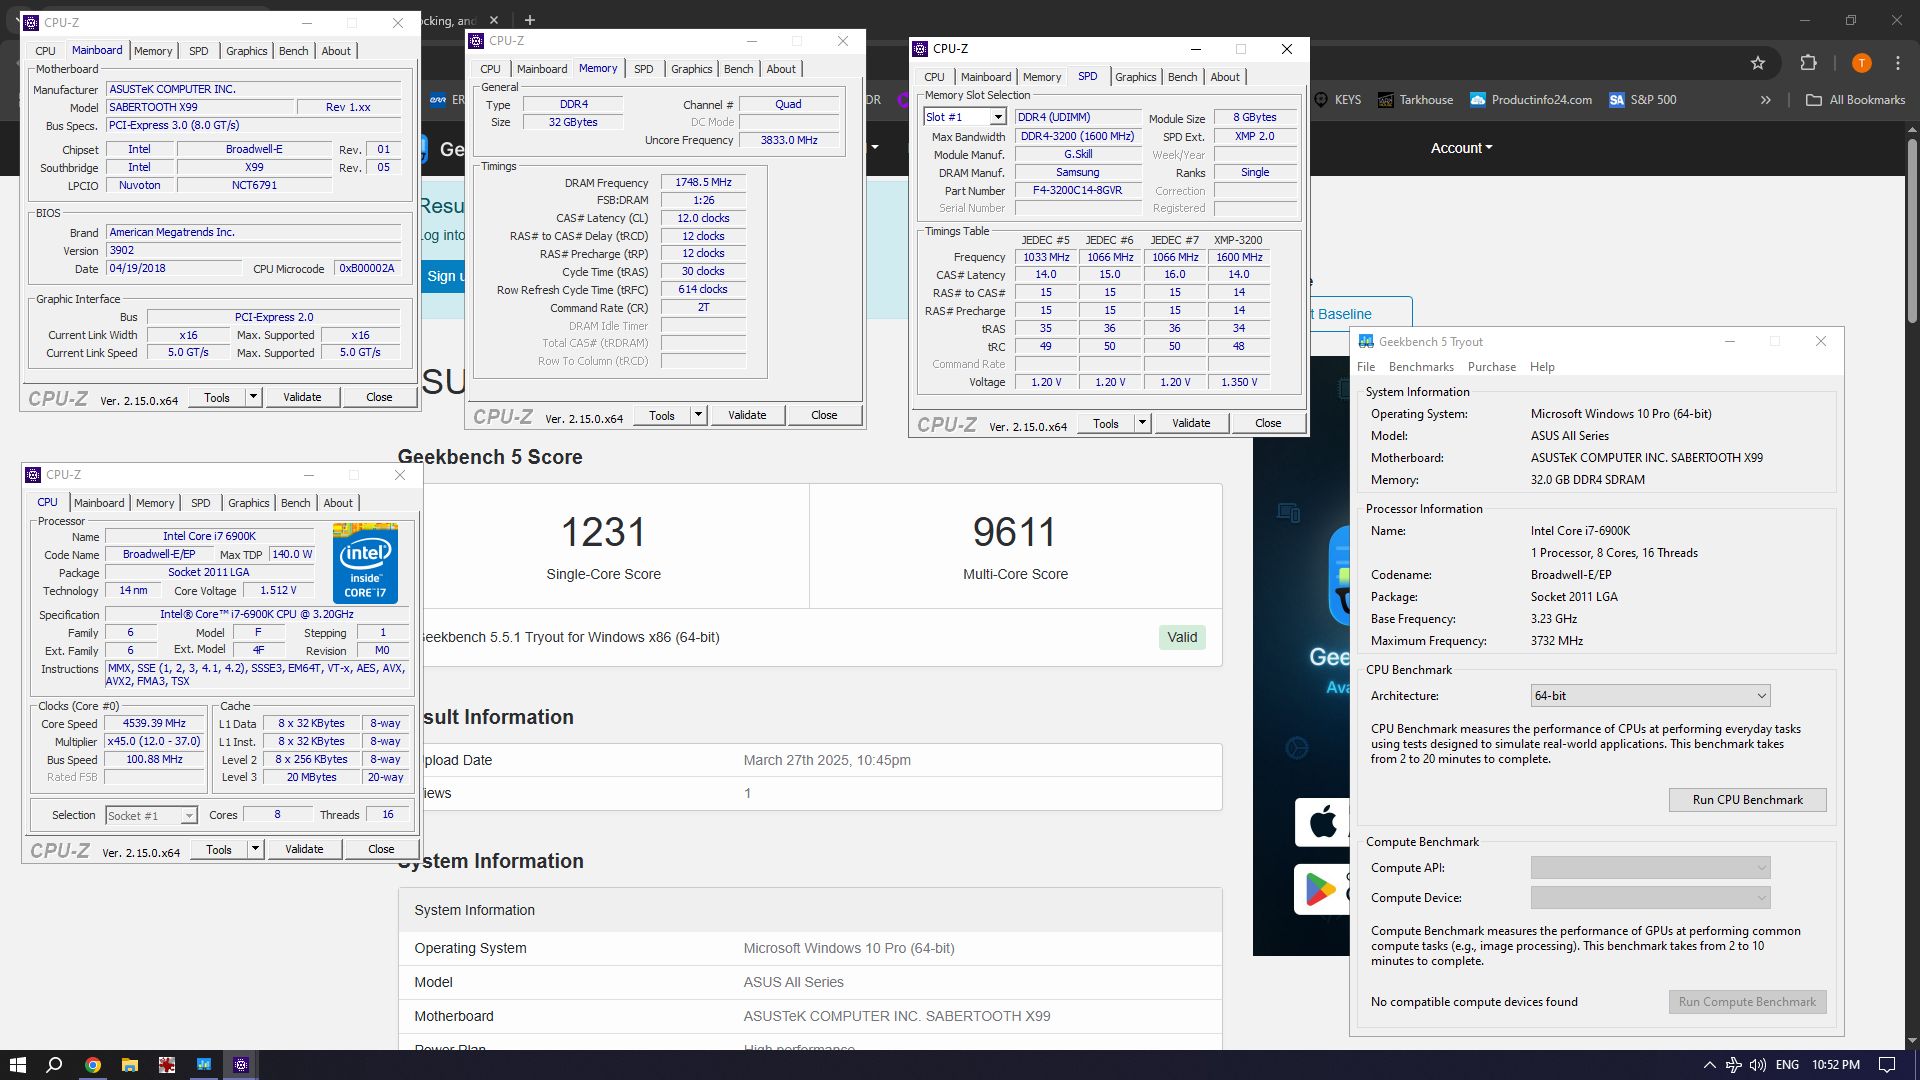Image resolution: width=1920 pixels, height=1080 pixels.
Task: Open the All Bookmarks folder
Action: 1855,100
